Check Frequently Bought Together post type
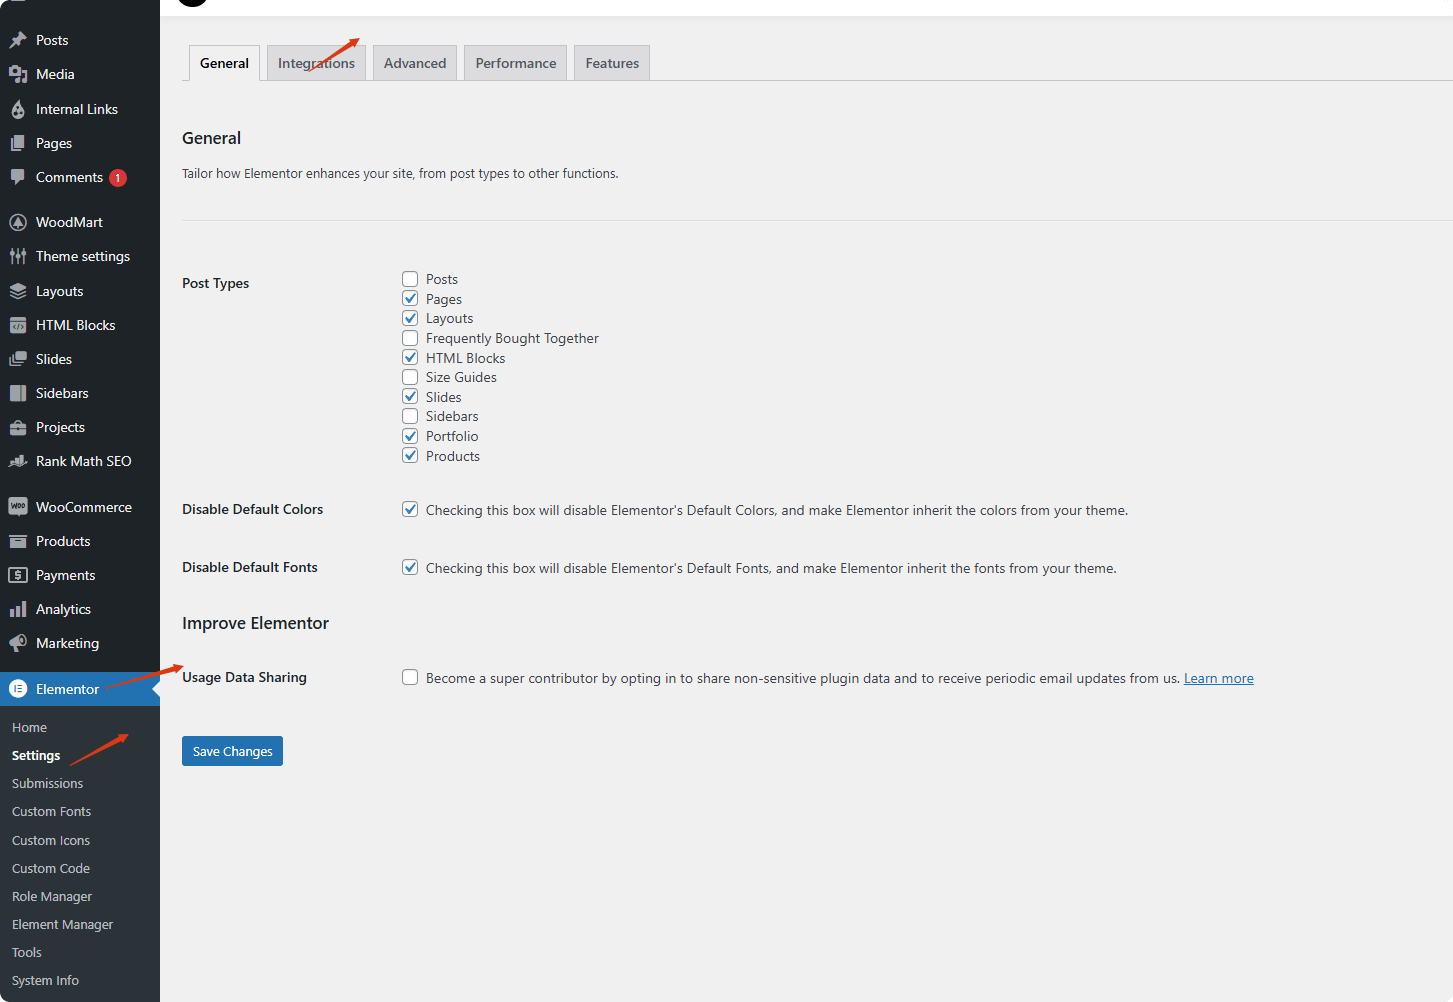This screenshot has width=1453, height=1002. [410, 338]
